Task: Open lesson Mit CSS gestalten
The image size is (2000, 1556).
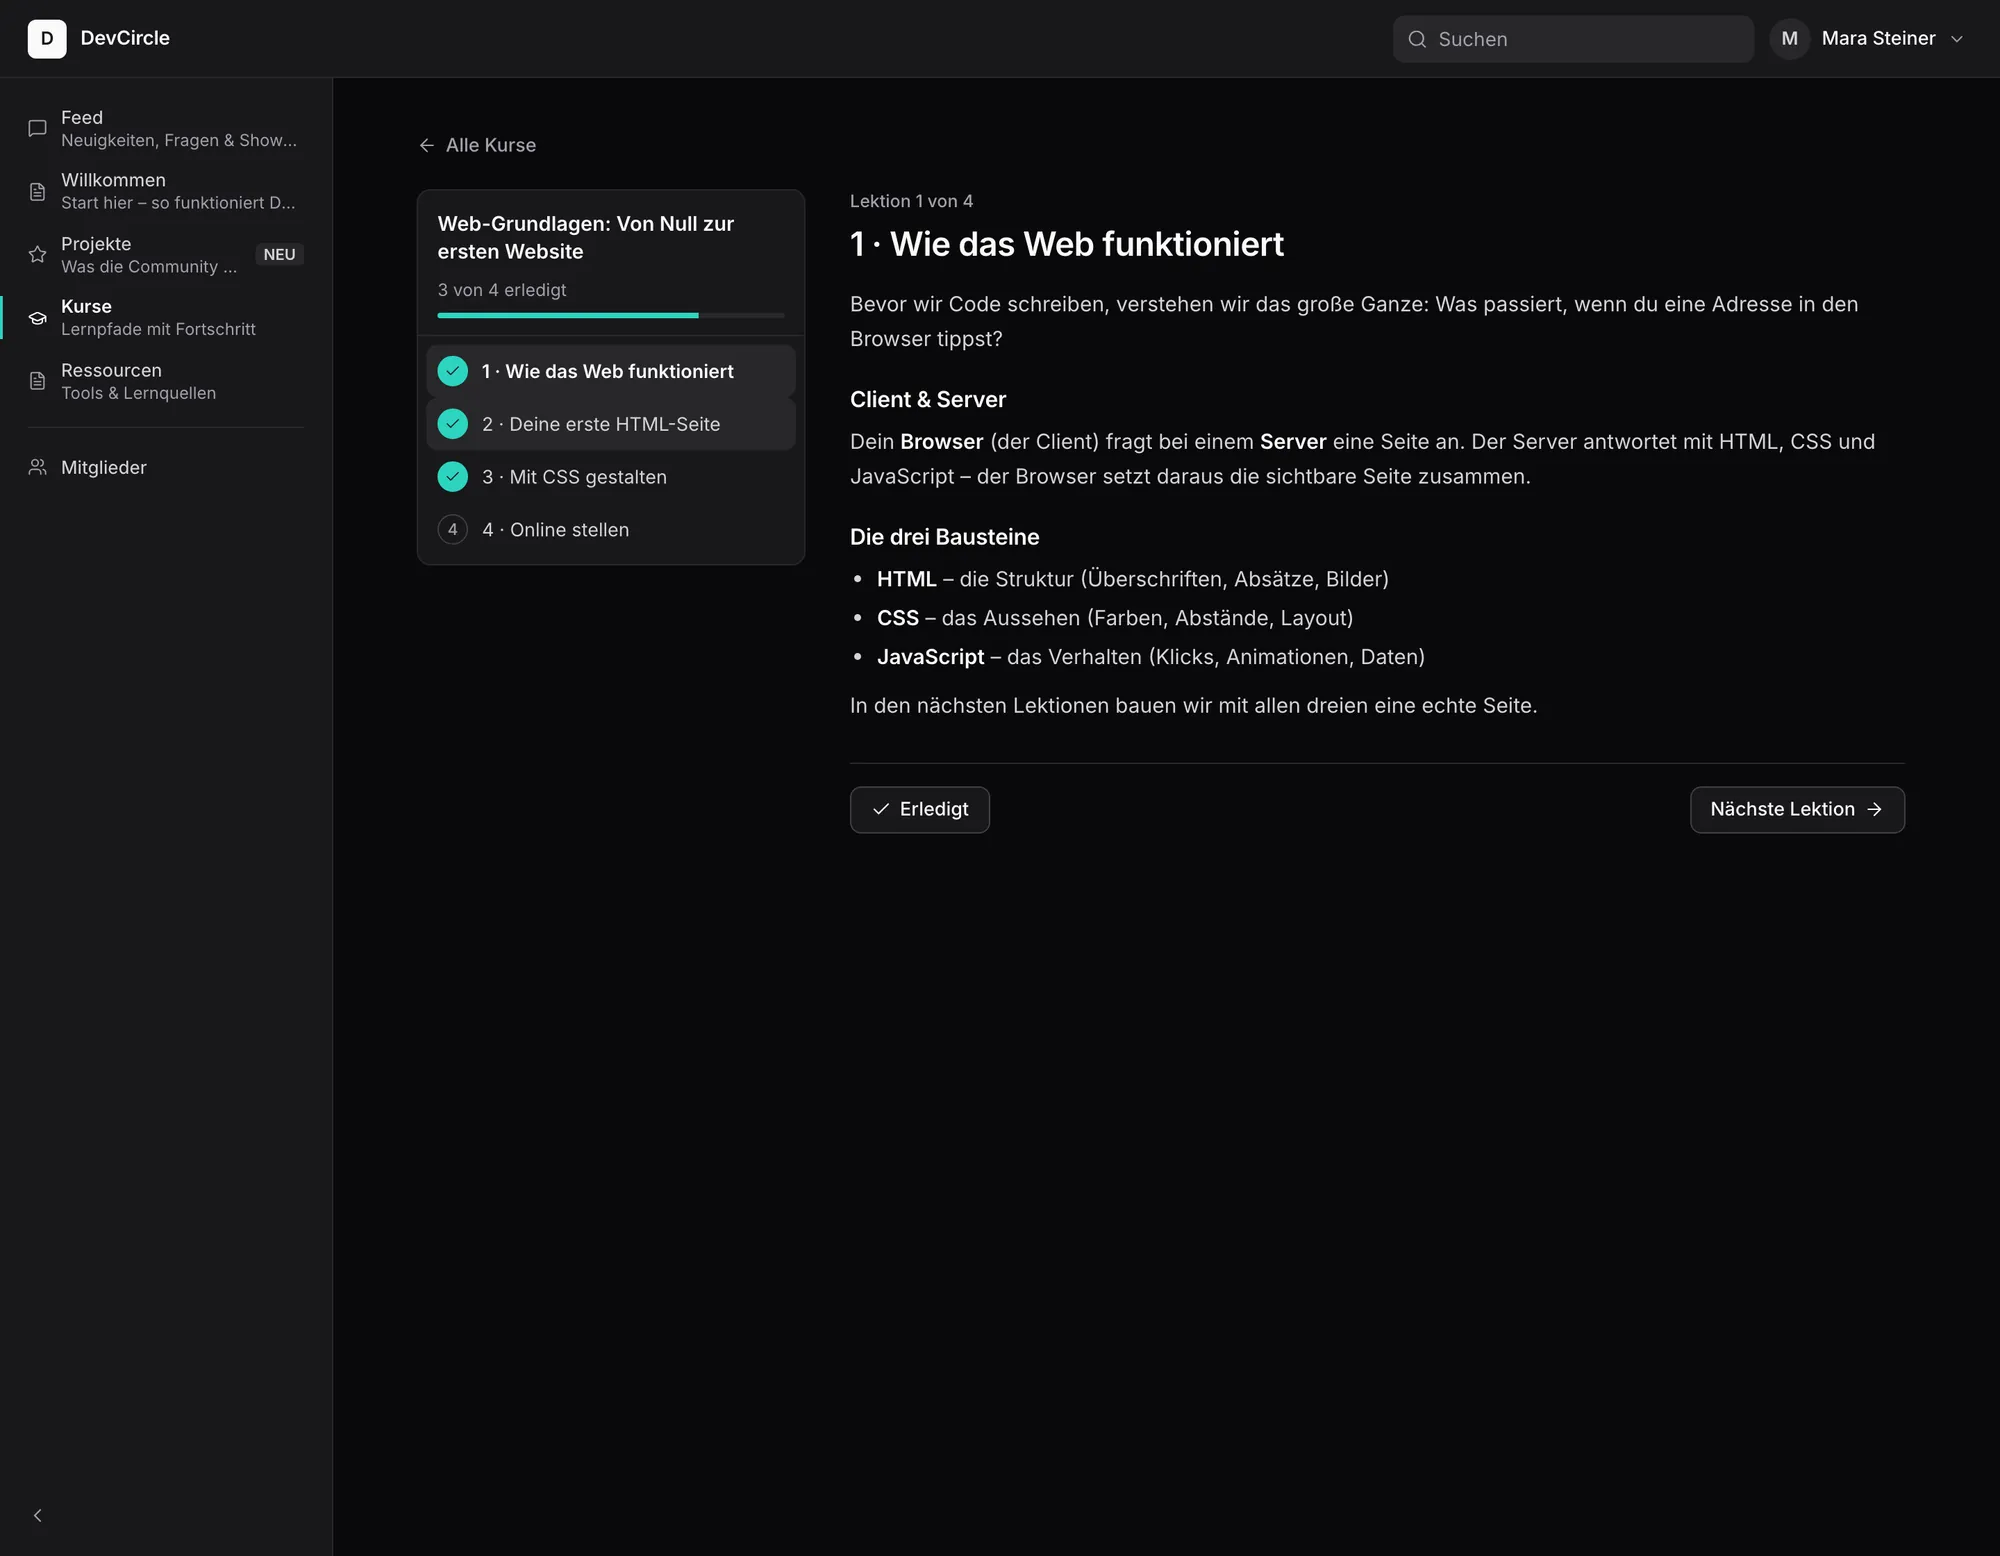Action: pyautogui.click(x=611, y=477)
